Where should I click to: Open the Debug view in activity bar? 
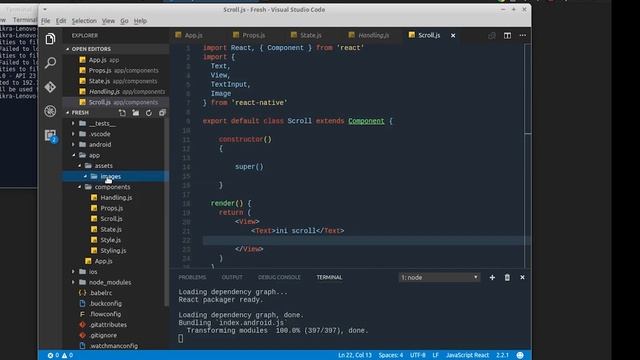pos(50,111)
